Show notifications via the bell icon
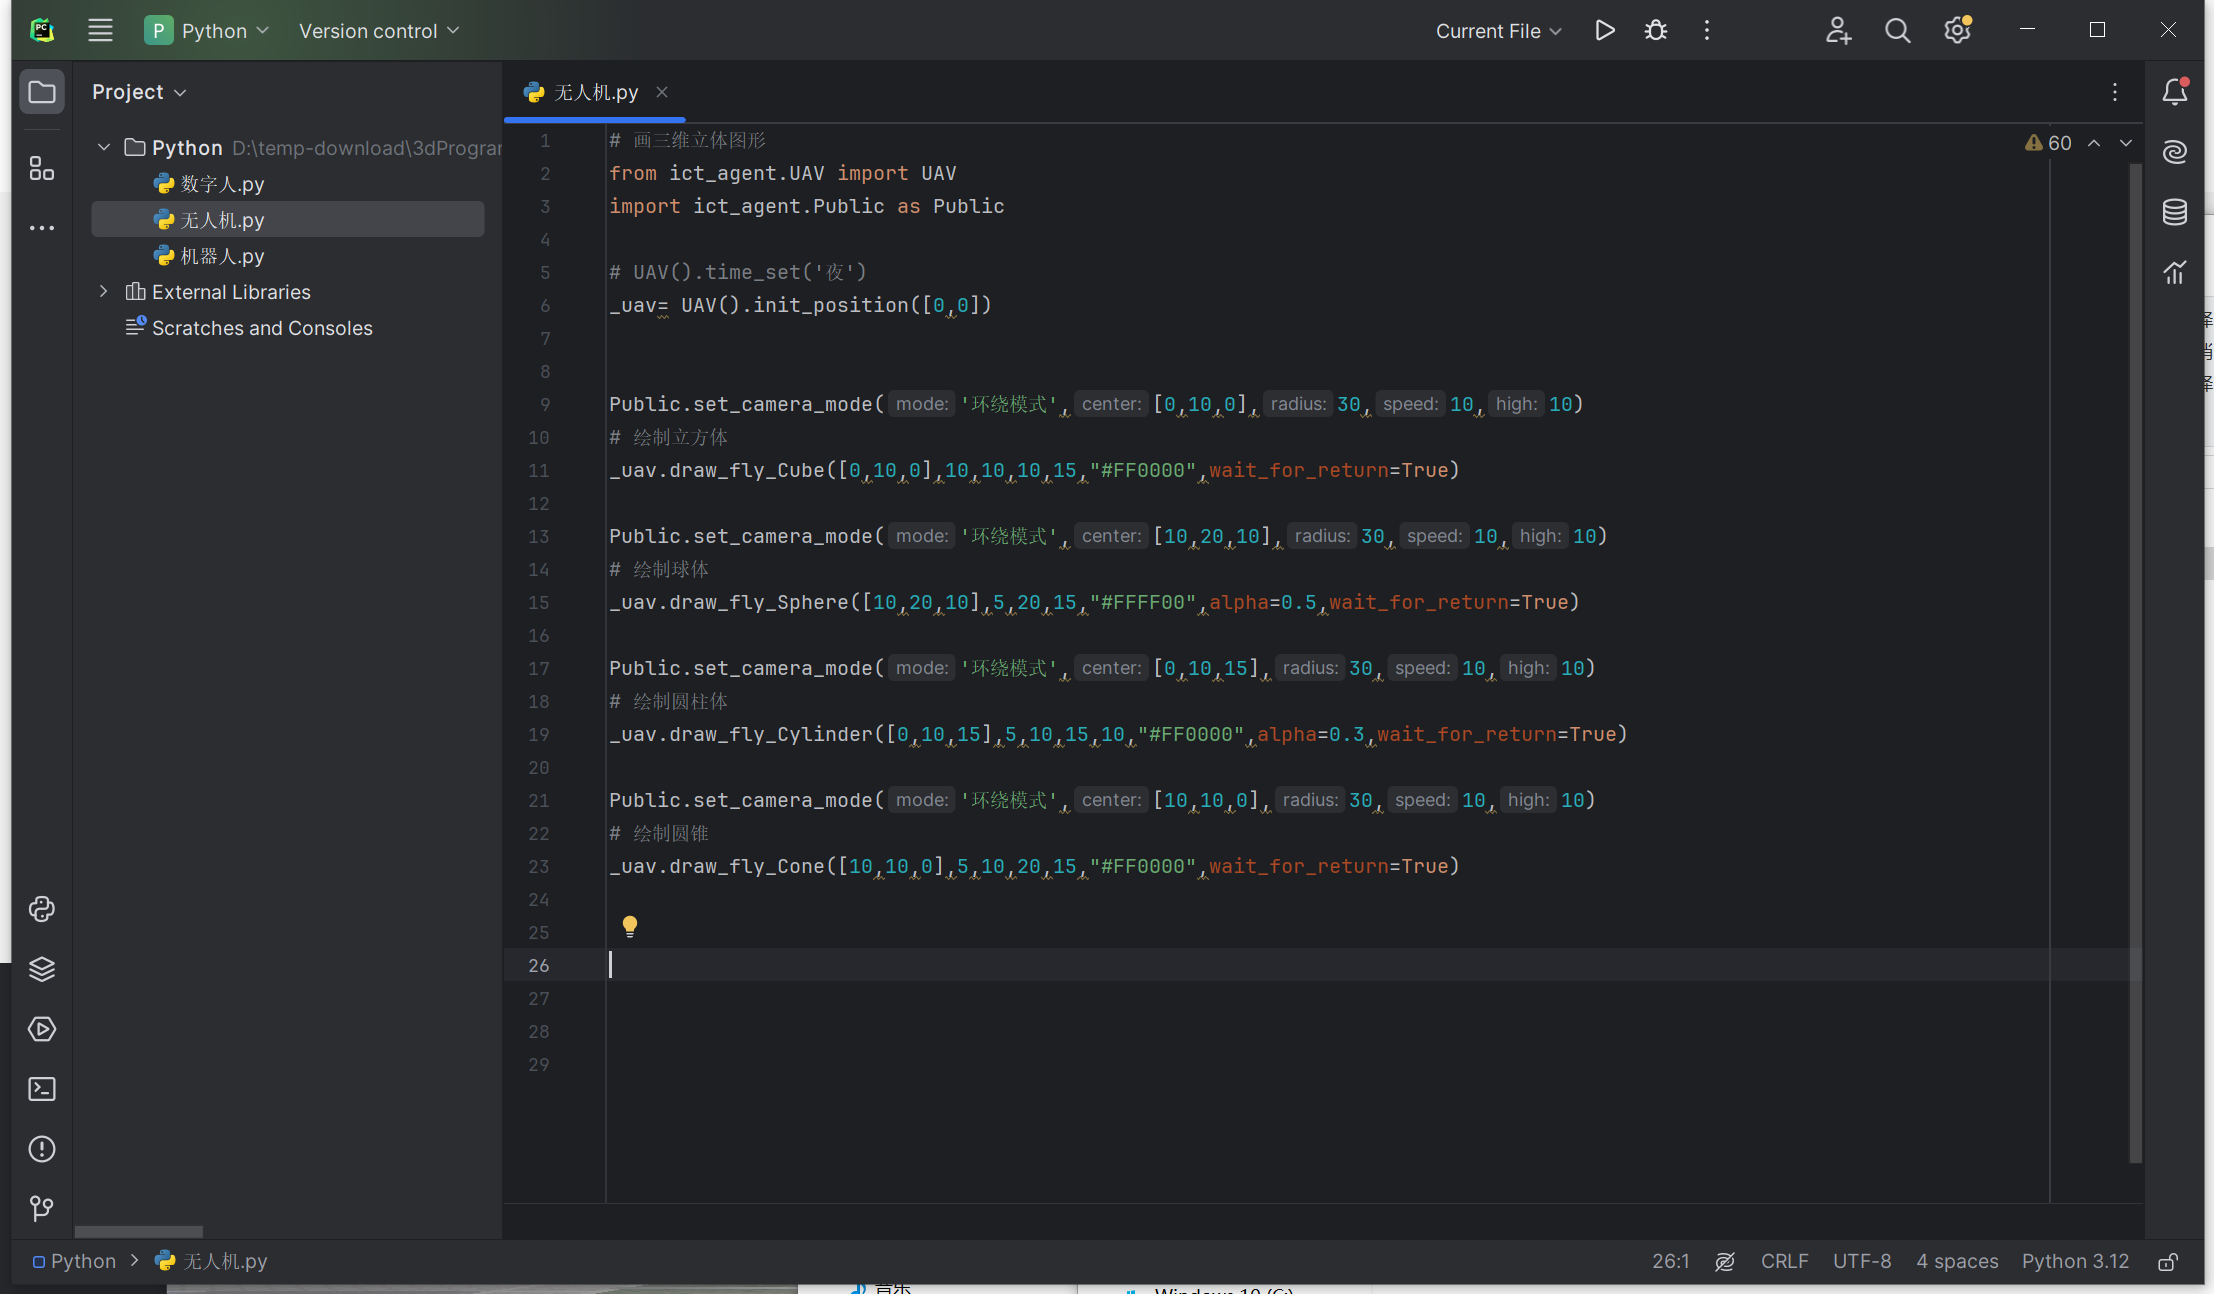The width and height of the screenshot is (2214, 1294). (2174, 92)
